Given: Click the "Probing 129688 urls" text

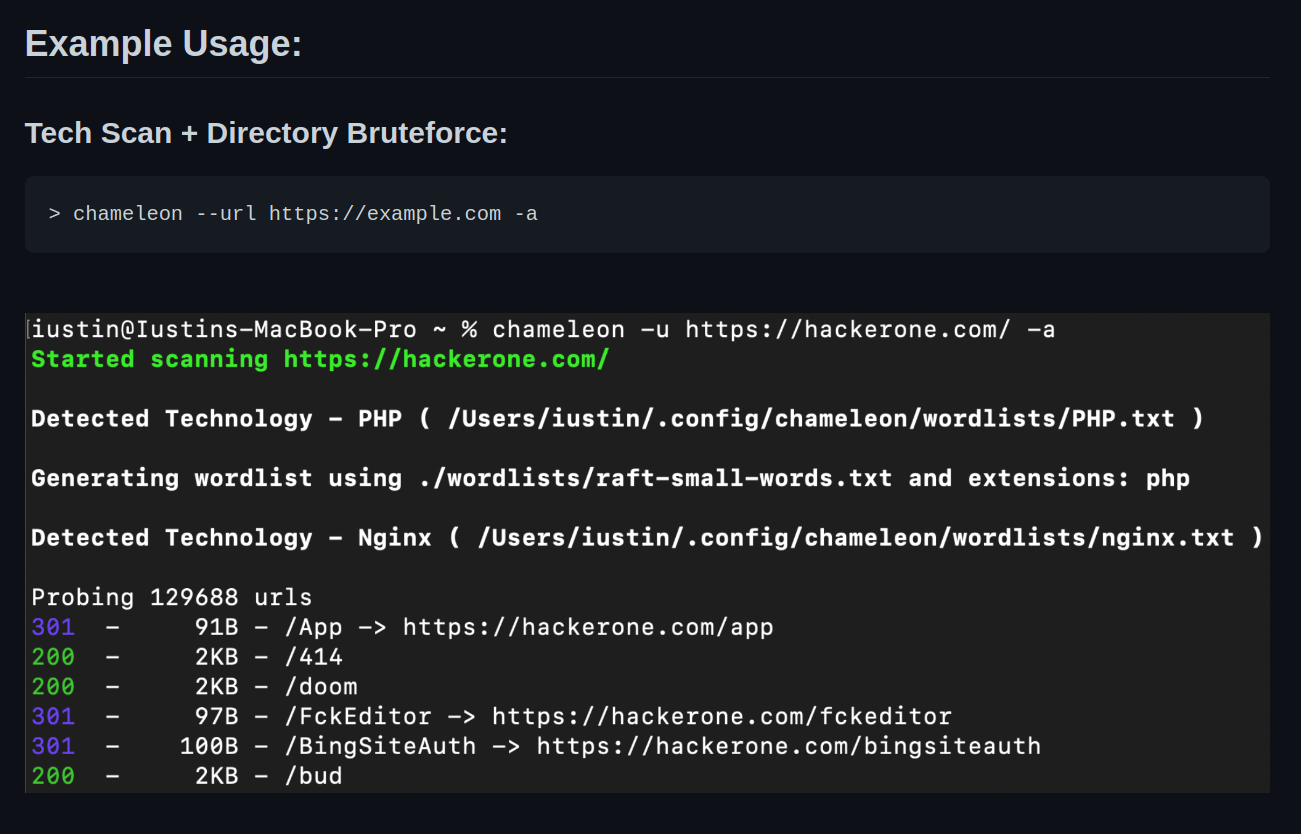Looking at the screenshot, I should pos(172,597).
